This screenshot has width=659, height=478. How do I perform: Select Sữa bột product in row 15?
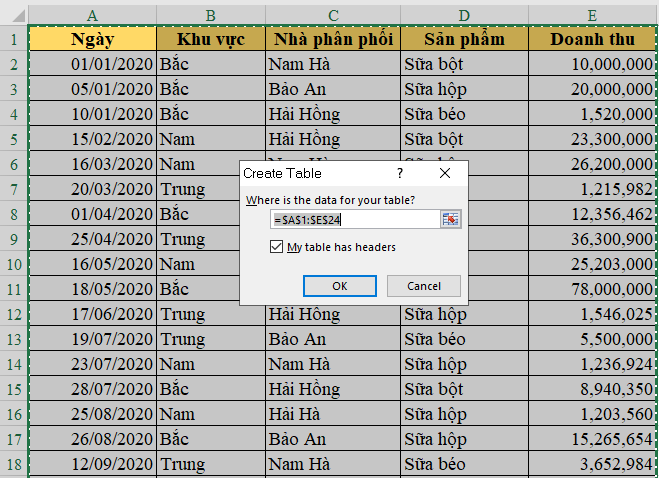pyautogui.click(x=464, y=389)
